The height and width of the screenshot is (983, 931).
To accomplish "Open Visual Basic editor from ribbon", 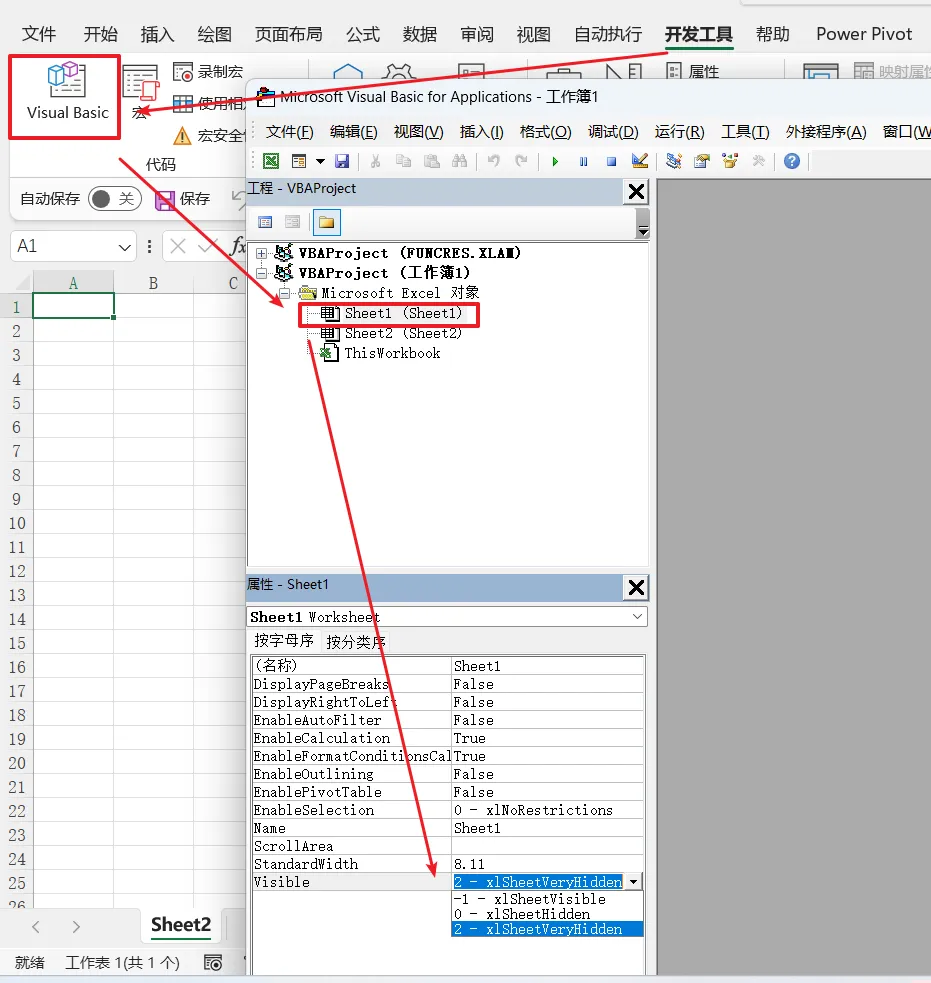I will tap(65, 96).
